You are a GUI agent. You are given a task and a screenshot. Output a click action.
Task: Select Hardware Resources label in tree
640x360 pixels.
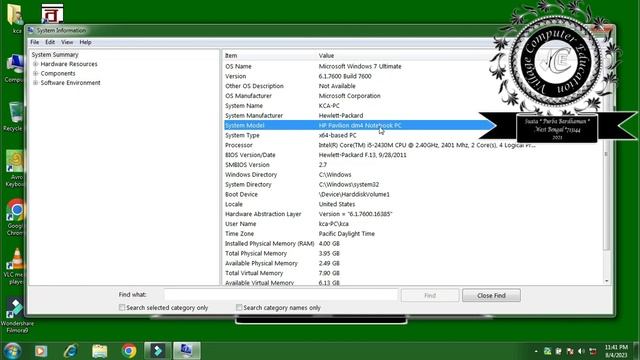point(69,64)
